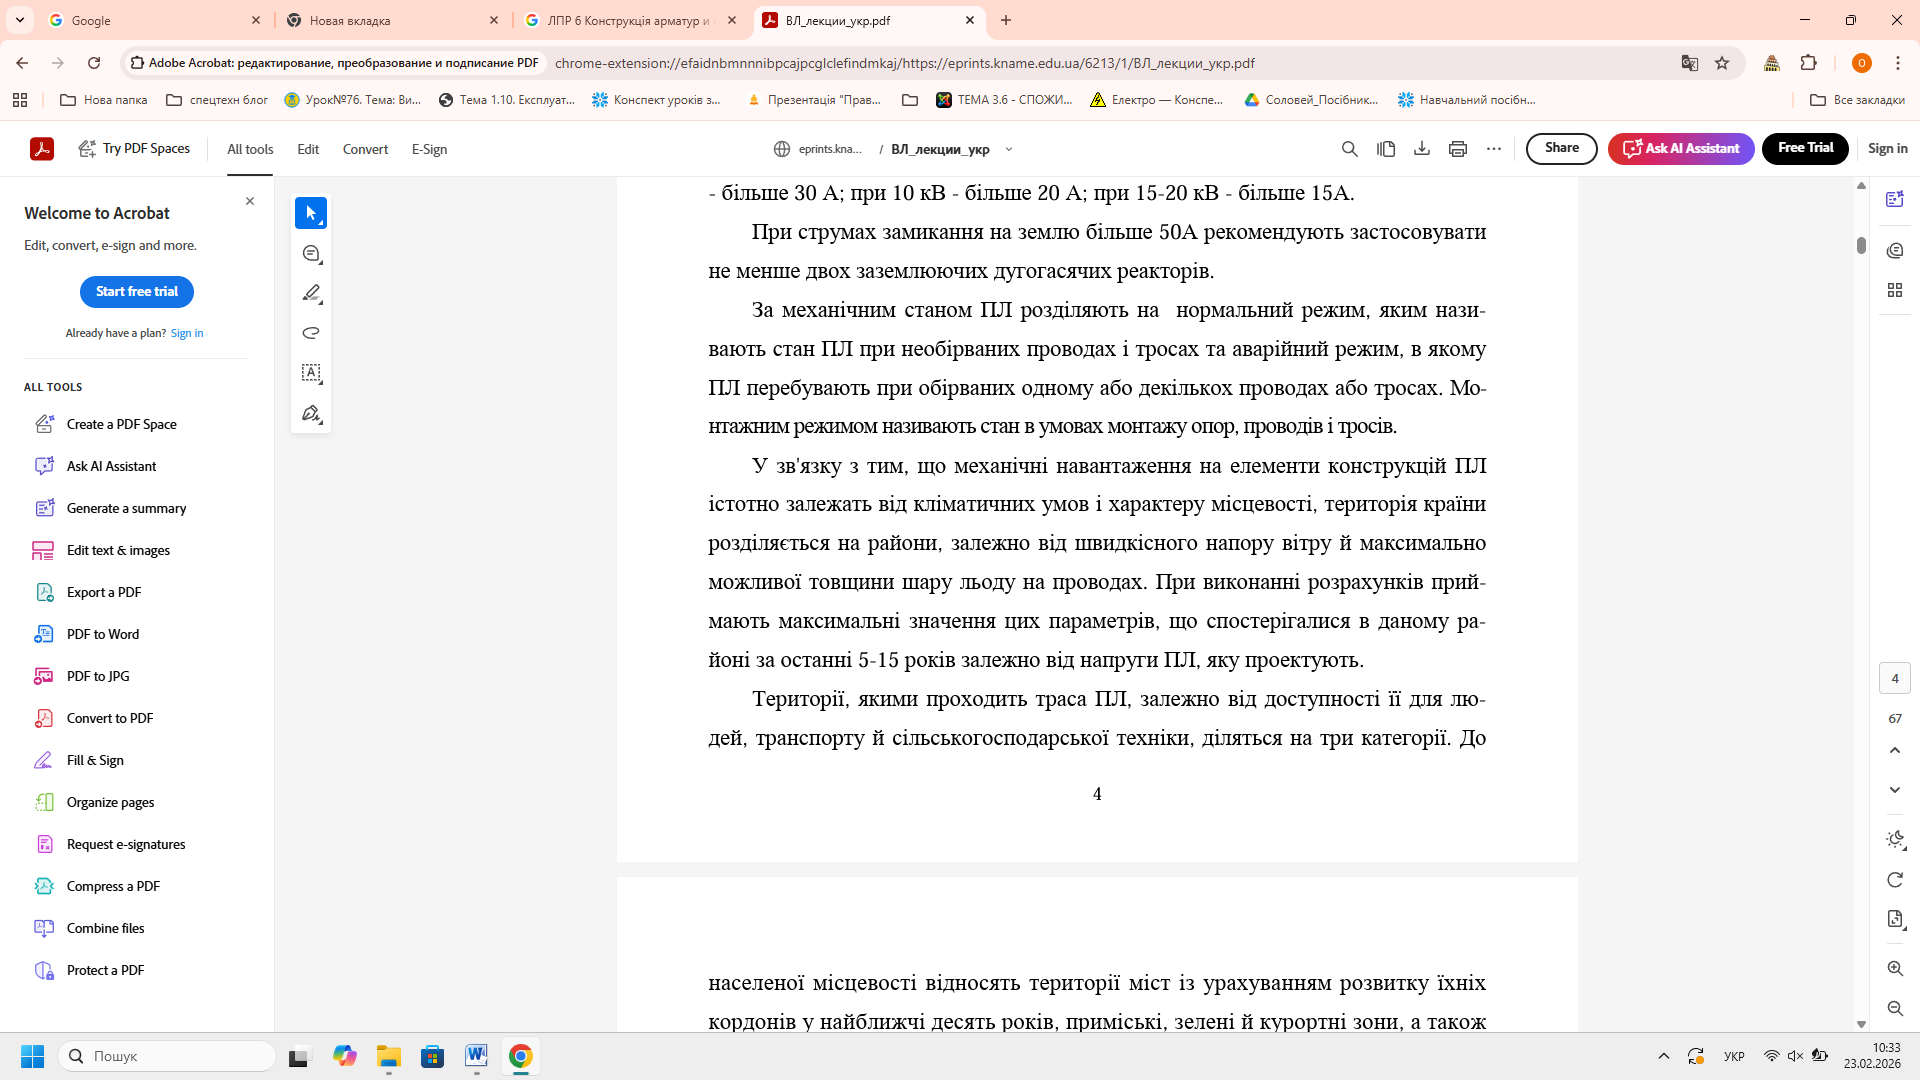Download the PDF file
The width and height of the screenshot is (1920, 1080).
click(x=1422, y=149)
